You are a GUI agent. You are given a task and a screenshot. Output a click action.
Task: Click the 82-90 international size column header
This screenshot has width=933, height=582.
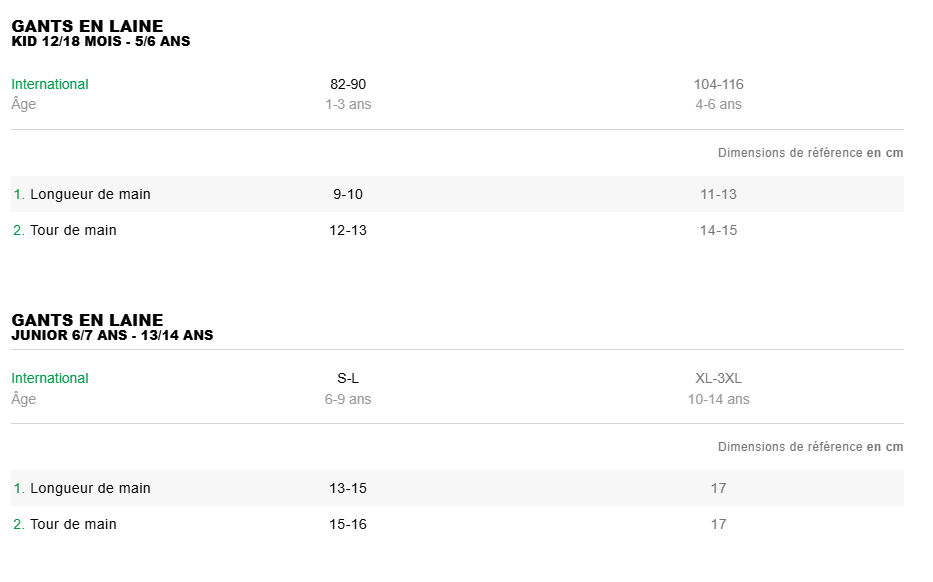[348, 84]
